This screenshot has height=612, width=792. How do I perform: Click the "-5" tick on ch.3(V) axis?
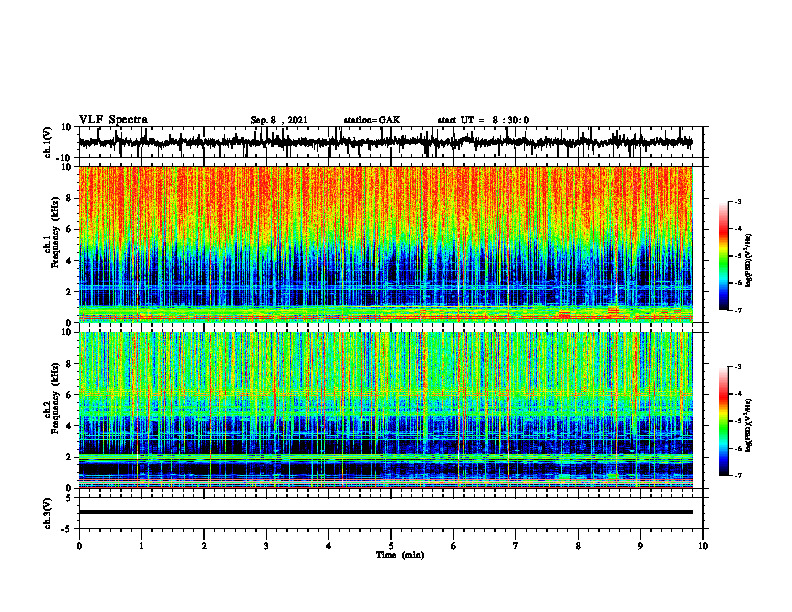point(67,529)
